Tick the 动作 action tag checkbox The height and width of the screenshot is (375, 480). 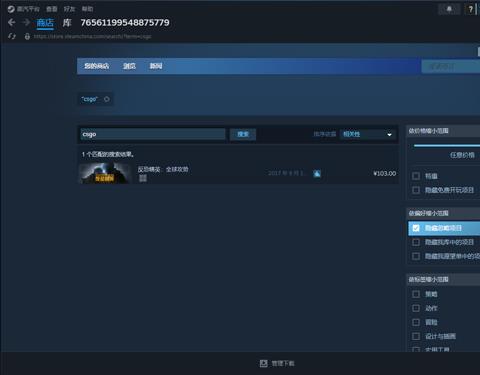(x=416, y=308)
